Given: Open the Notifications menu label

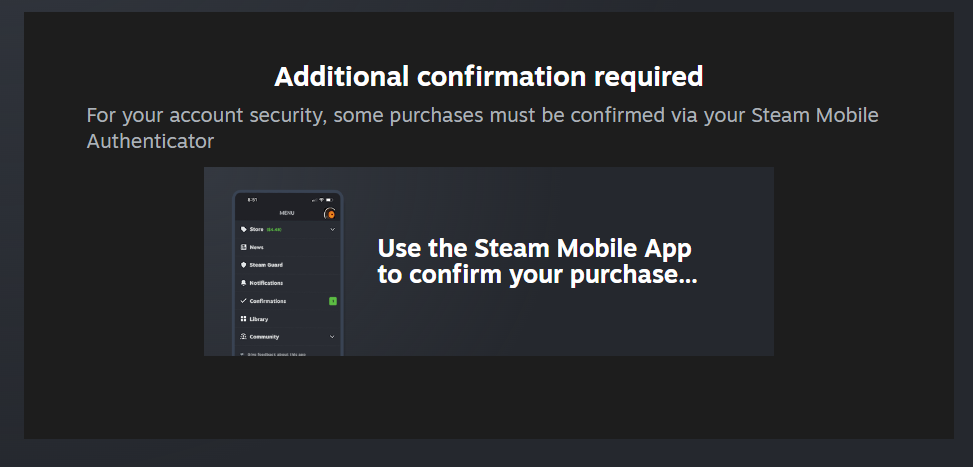Looking at the screenshot, I should 266,283.
